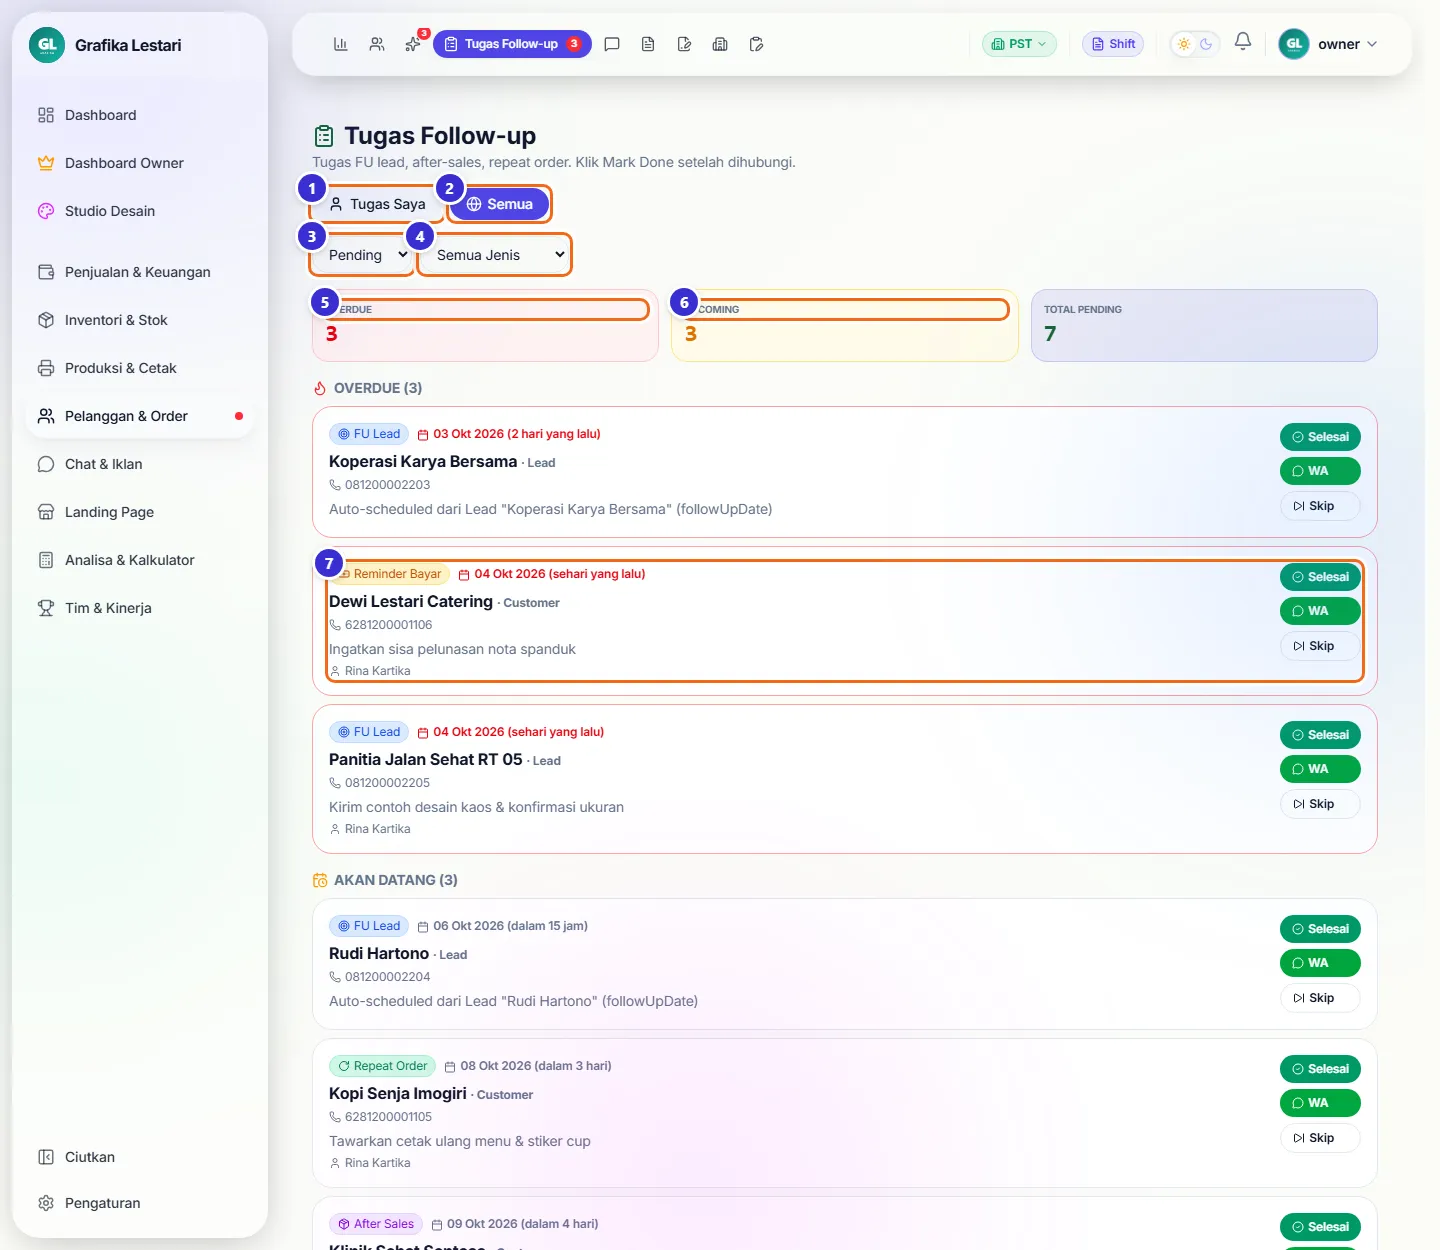Click the clipboard-edit icon in top toolbar
This screenshot has width=1440, height=1250.
(756, 44)
